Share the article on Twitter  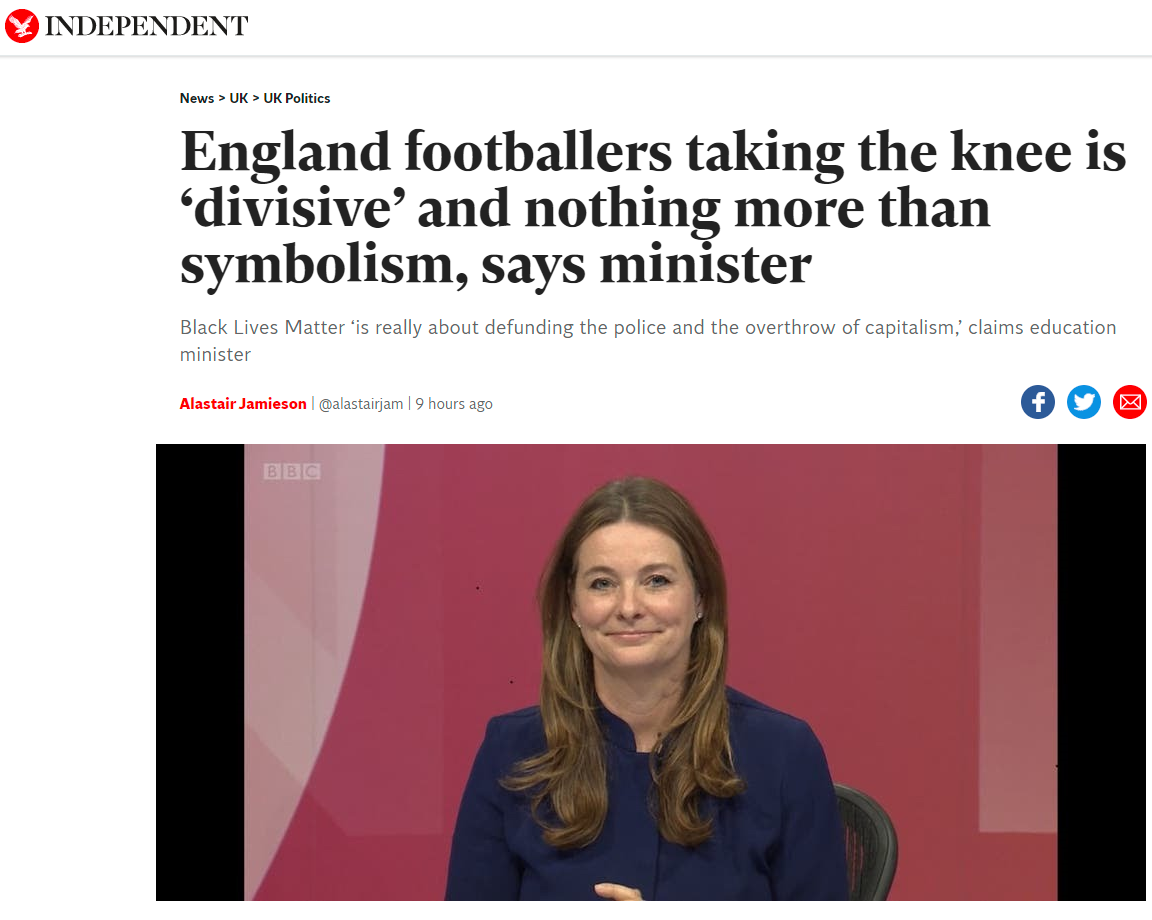click(1083, 402)
